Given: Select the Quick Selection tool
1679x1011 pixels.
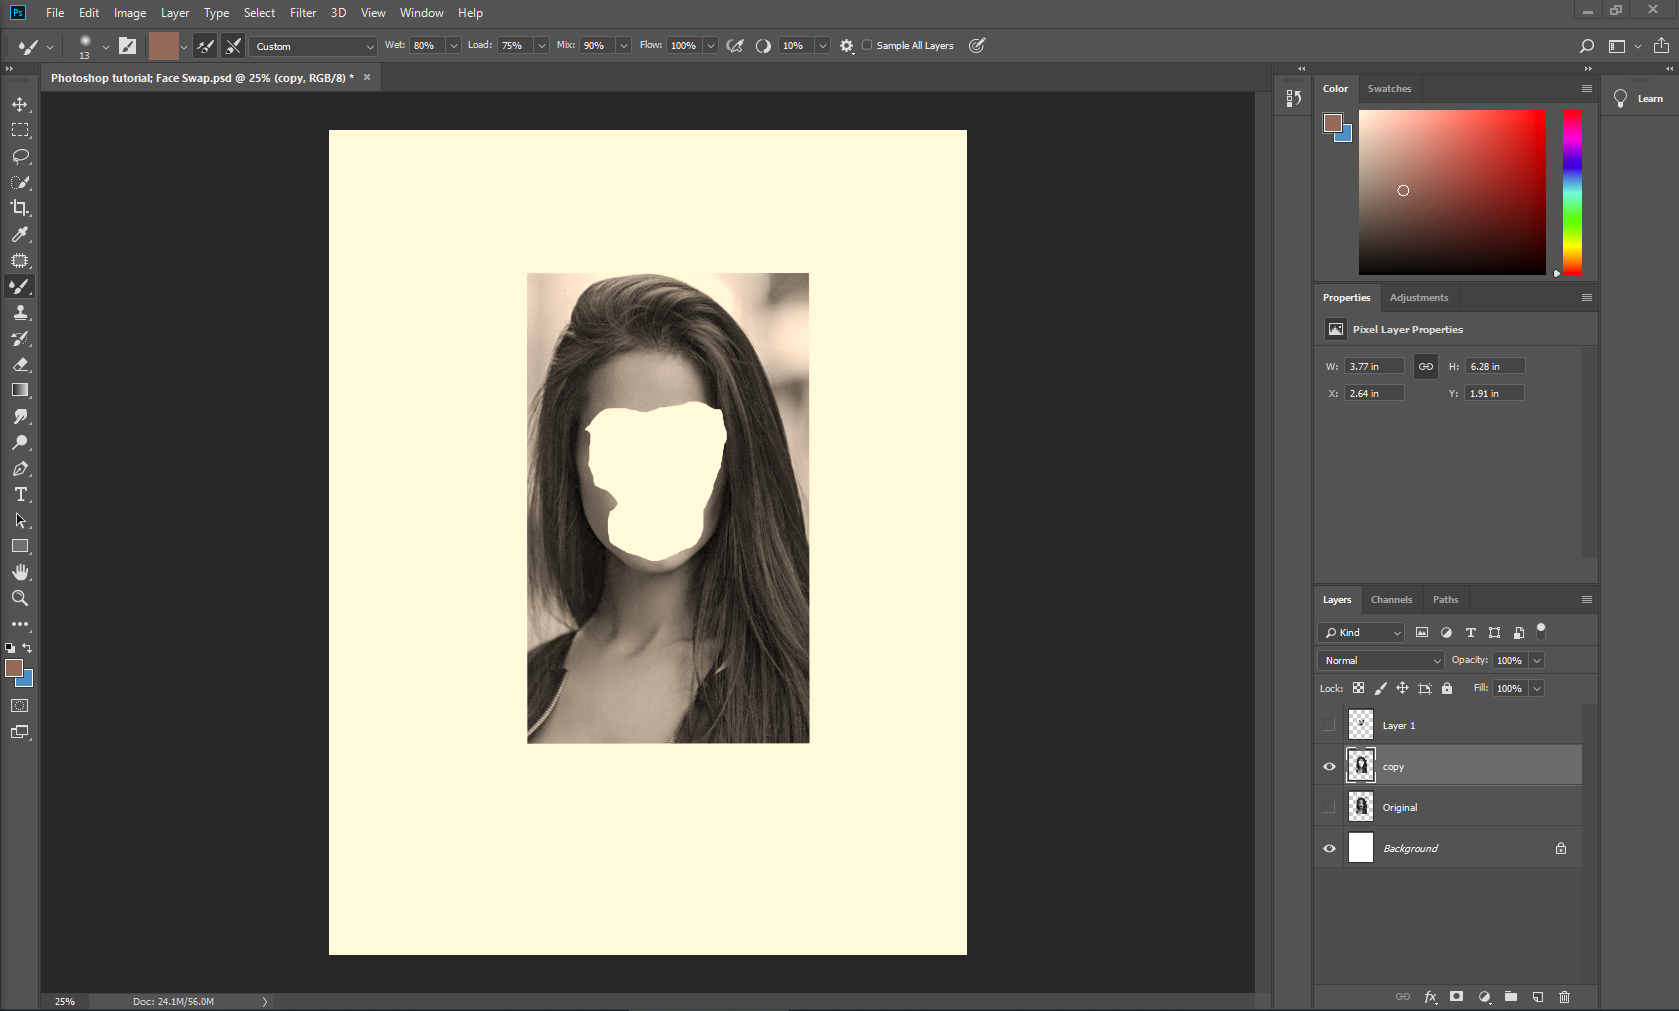Looking at the screenshot, I should pyautogui.click(x=20, y=182).
